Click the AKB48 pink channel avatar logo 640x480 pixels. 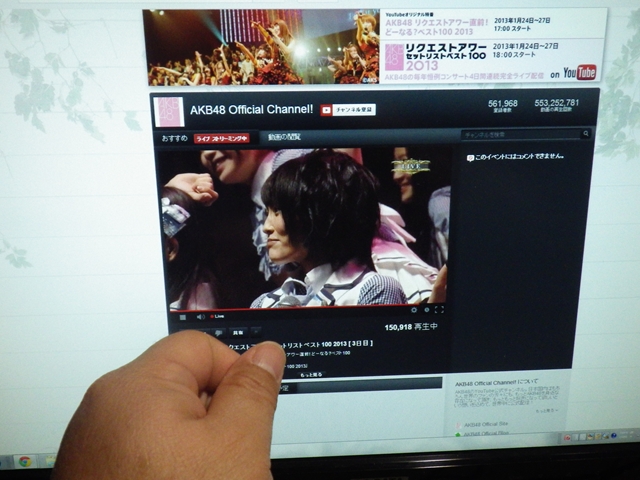pos(169,111)
